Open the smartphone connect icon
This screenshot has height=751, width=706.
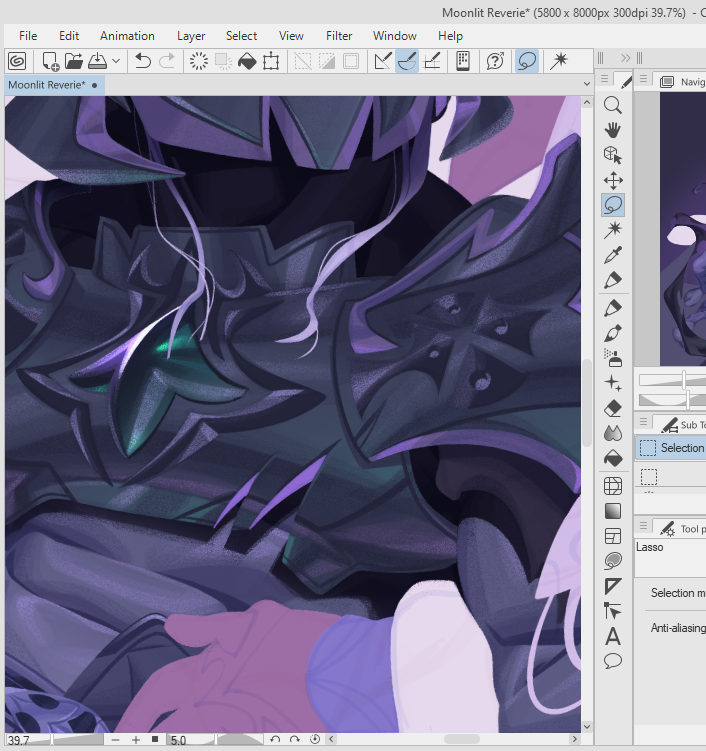tap(463, 61)
